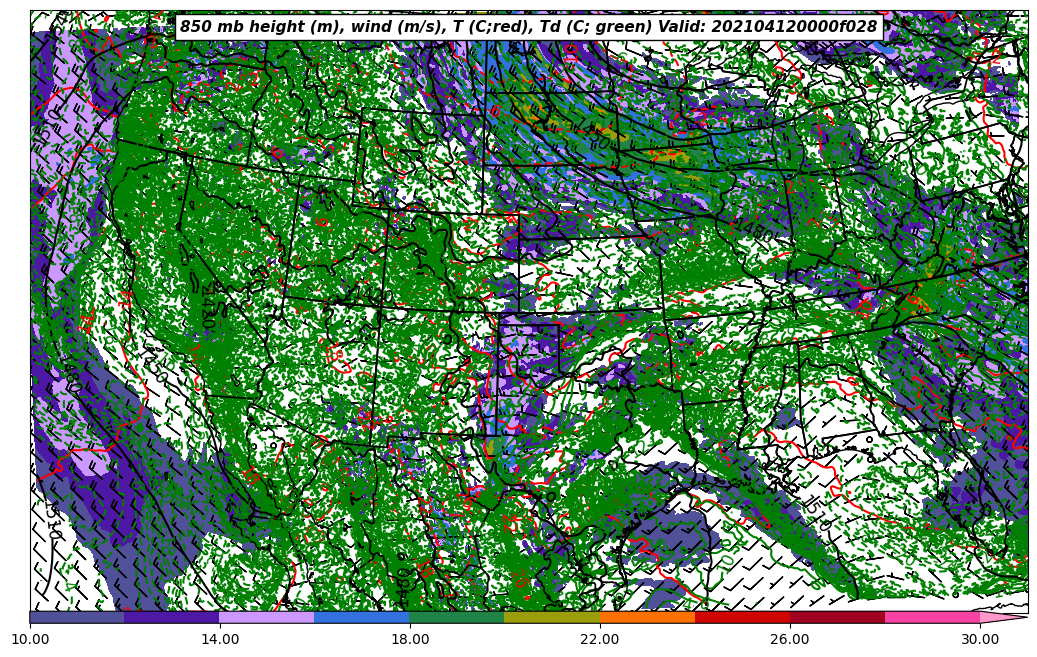The width and height of the screenshot is (1037, 657).
Task: Click the 18.00 colorbar tick label
Action: pyautogui.click(x=410, y=639)
